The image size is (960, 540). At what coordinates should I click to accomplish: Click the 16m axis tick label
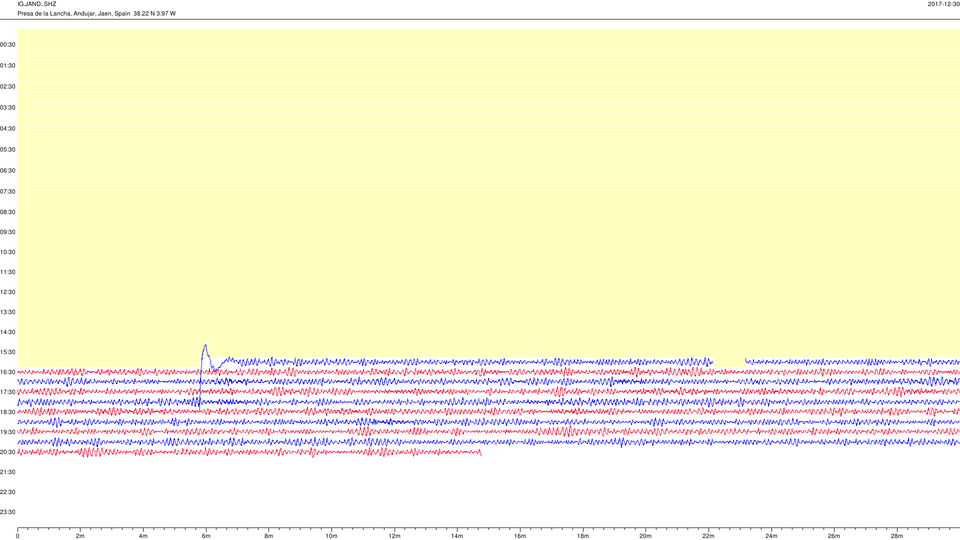520,536
